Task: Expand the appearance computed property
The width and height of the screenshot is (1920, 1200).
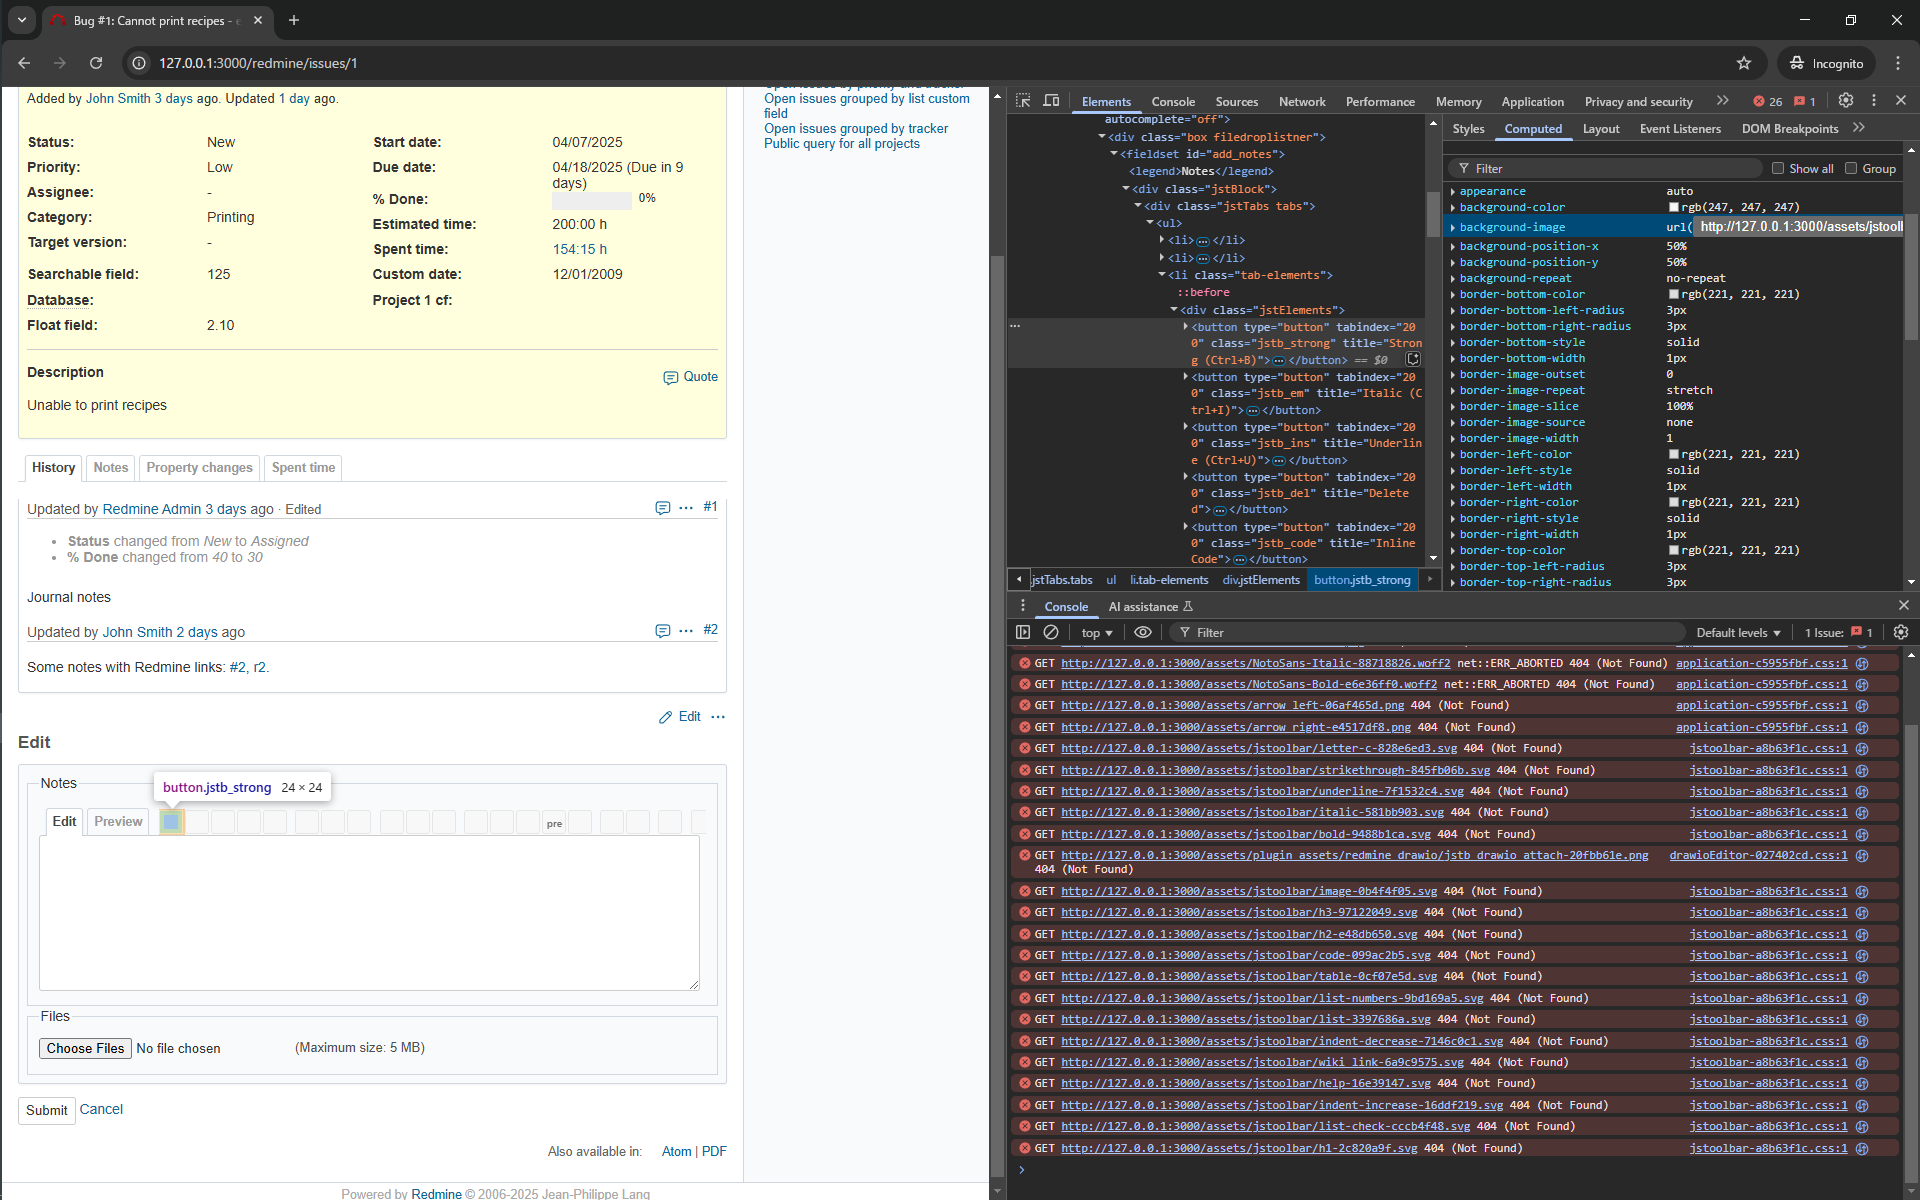Action: [x=1453, y=191]
